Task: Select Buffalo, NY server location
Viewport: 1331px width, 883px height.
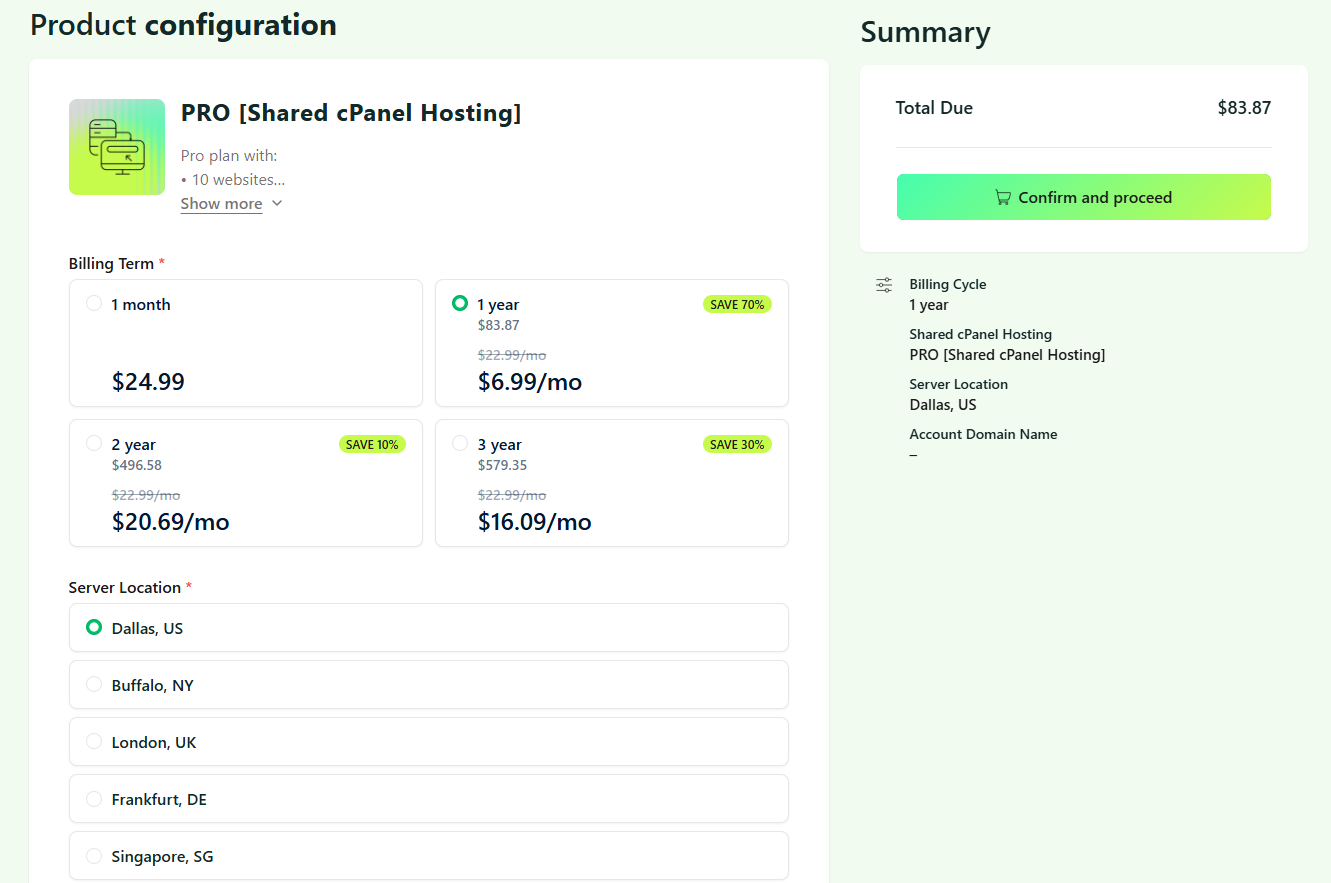Action: click(x=429, y=685)
